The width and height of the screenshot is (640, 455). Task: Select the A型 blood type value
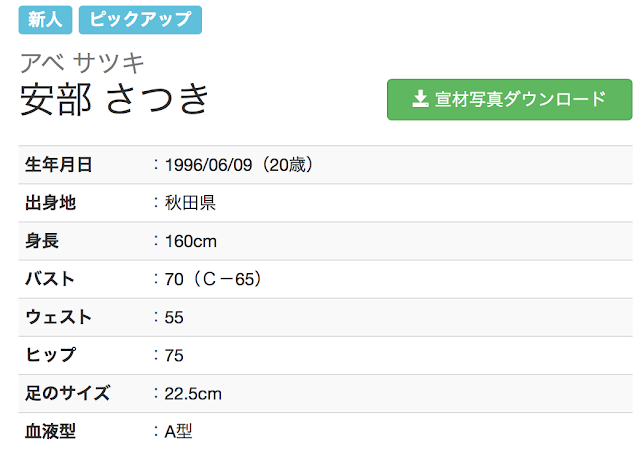[177, 432]
